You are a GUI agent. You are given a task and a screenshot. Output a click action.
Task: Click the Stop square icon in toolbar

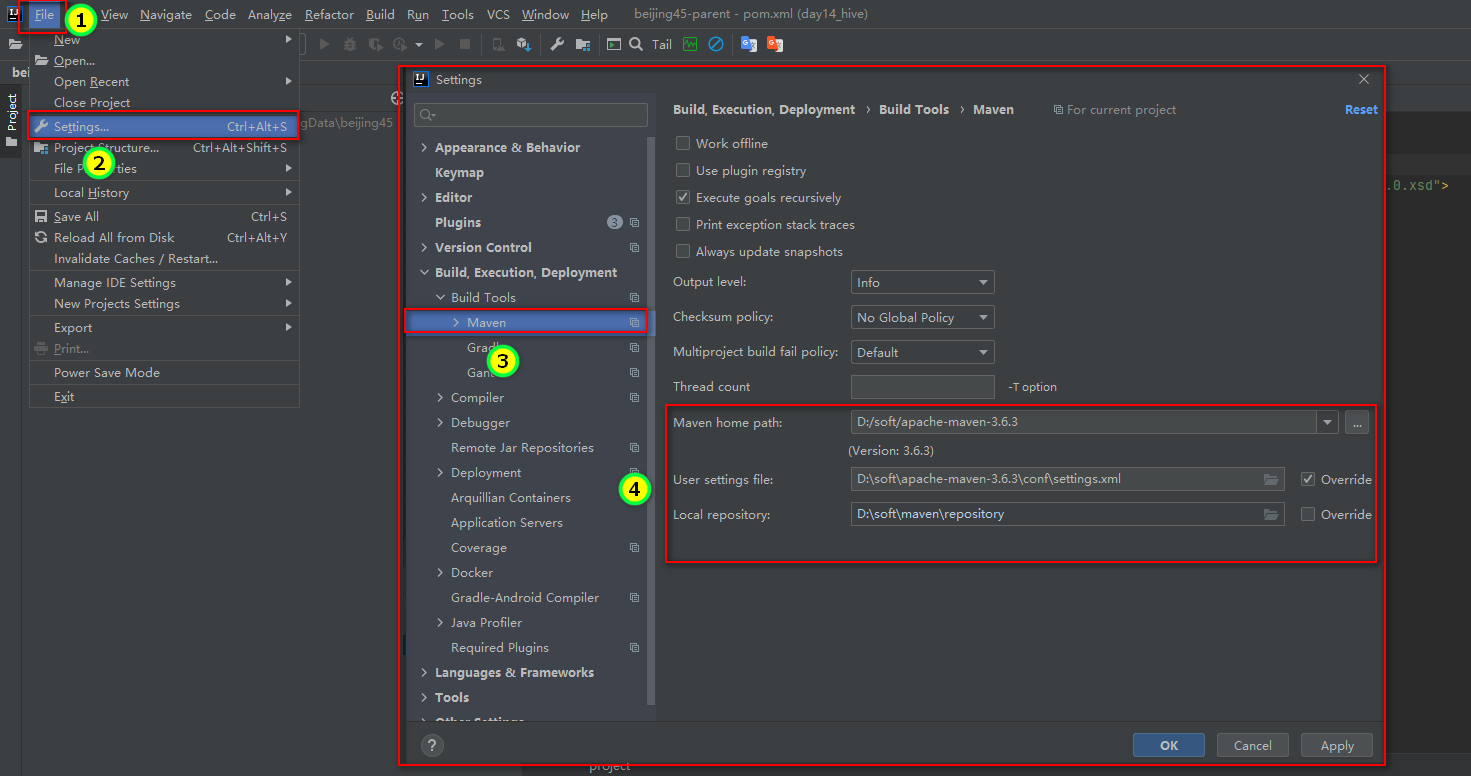(x=465, y=44)
